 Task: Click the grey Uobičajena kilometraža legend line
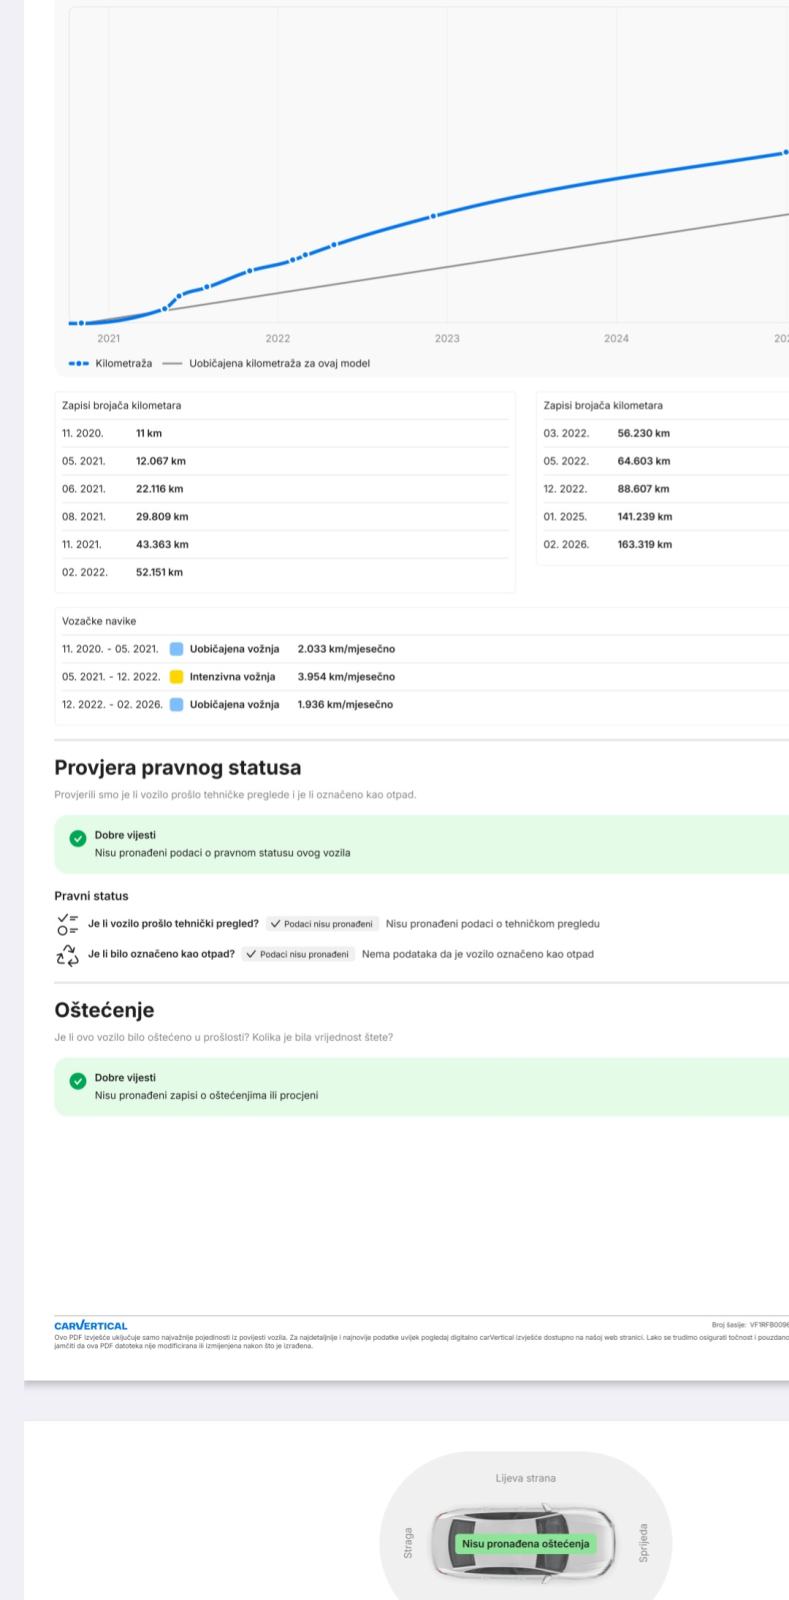click(x=172, y=363)
